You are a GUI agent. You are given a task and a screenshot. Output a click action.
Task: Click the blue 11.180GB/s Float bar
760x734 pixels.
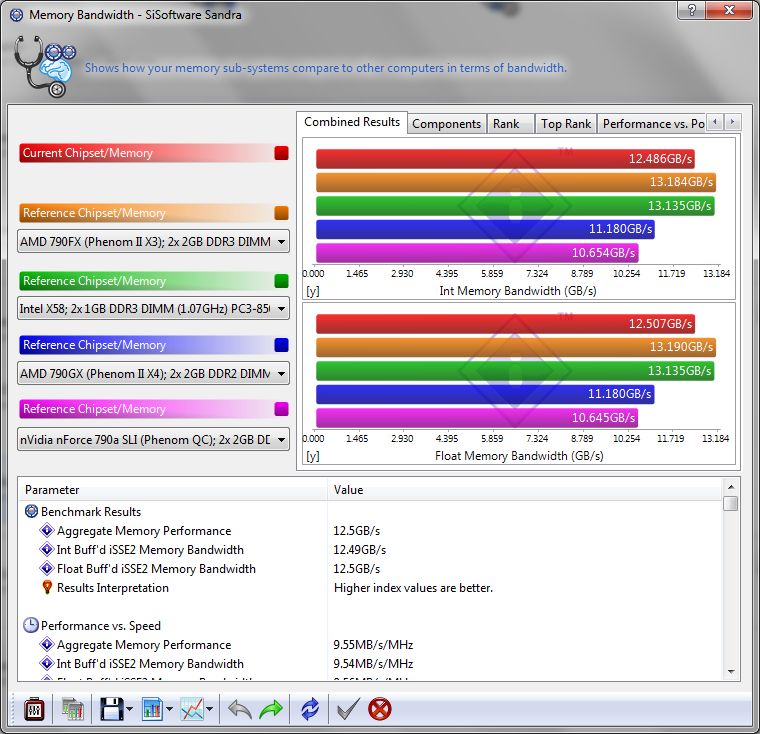pos(485,394)
